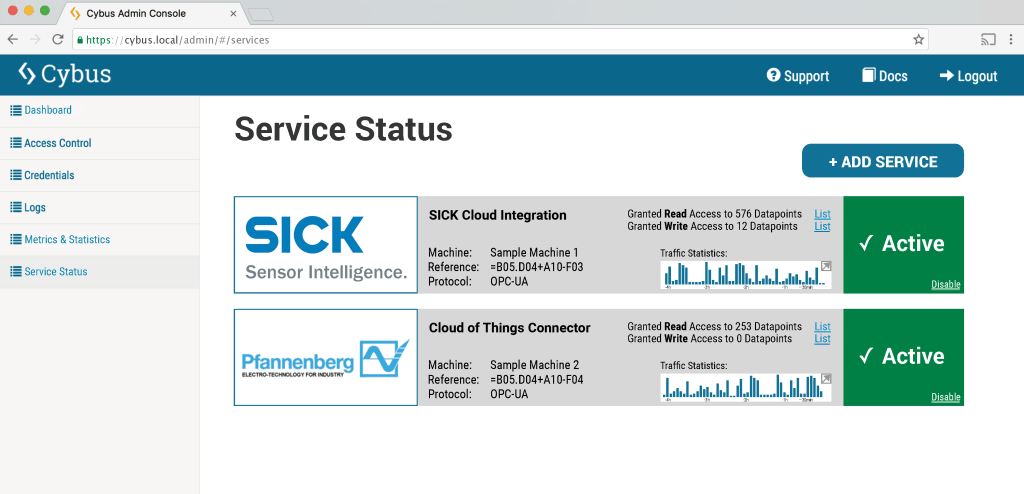Click the Docs book icon

tap(869, 75)
